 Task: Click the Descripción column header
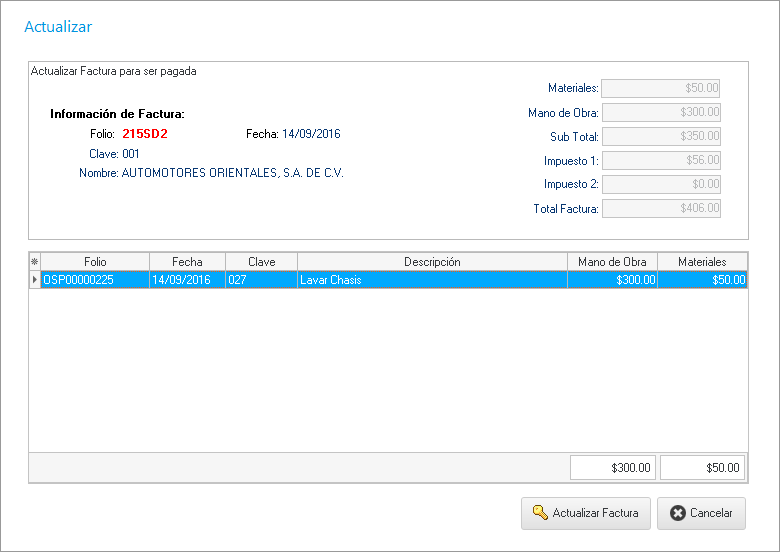pos(432,262)
